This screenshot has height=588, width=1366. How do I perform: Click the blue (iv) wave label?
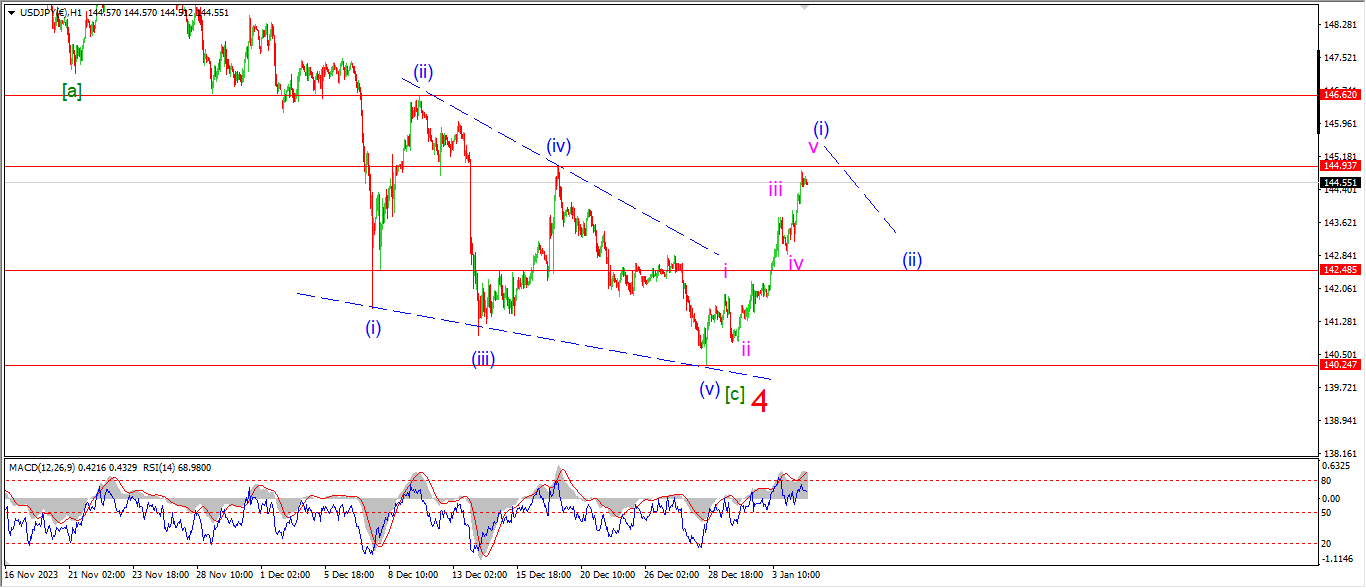(558, 146)
